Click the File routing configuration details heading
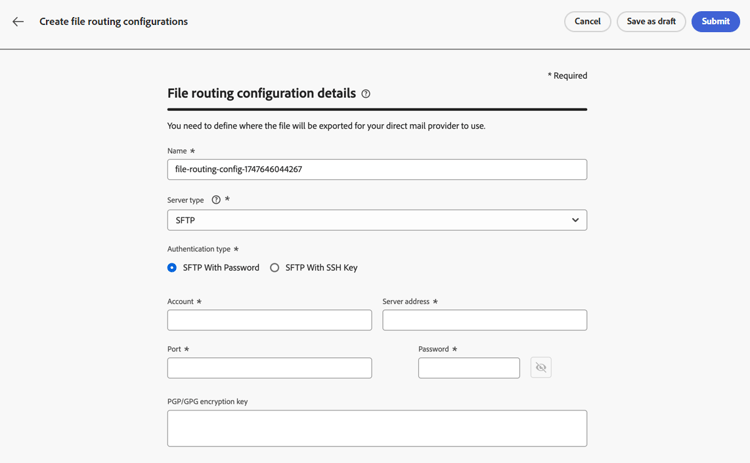This screenshot has height=463, width=750. [261, 93]
